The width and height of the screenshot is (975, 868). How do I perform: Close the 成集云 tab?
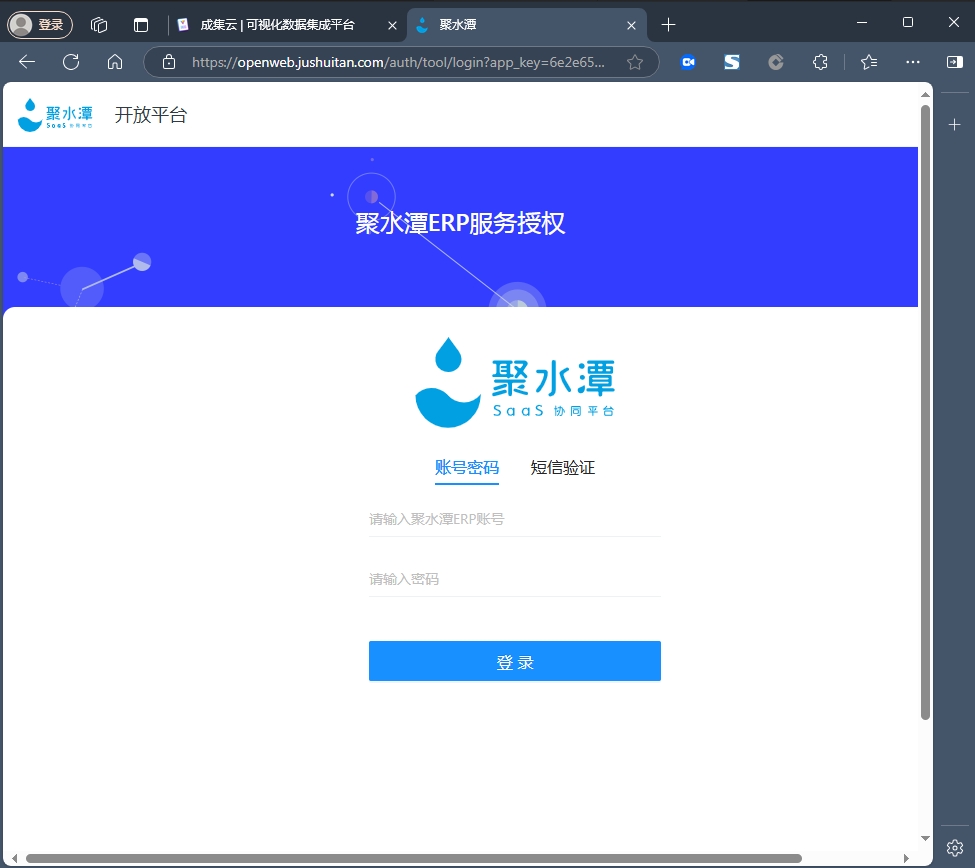[x=392, y=25]
